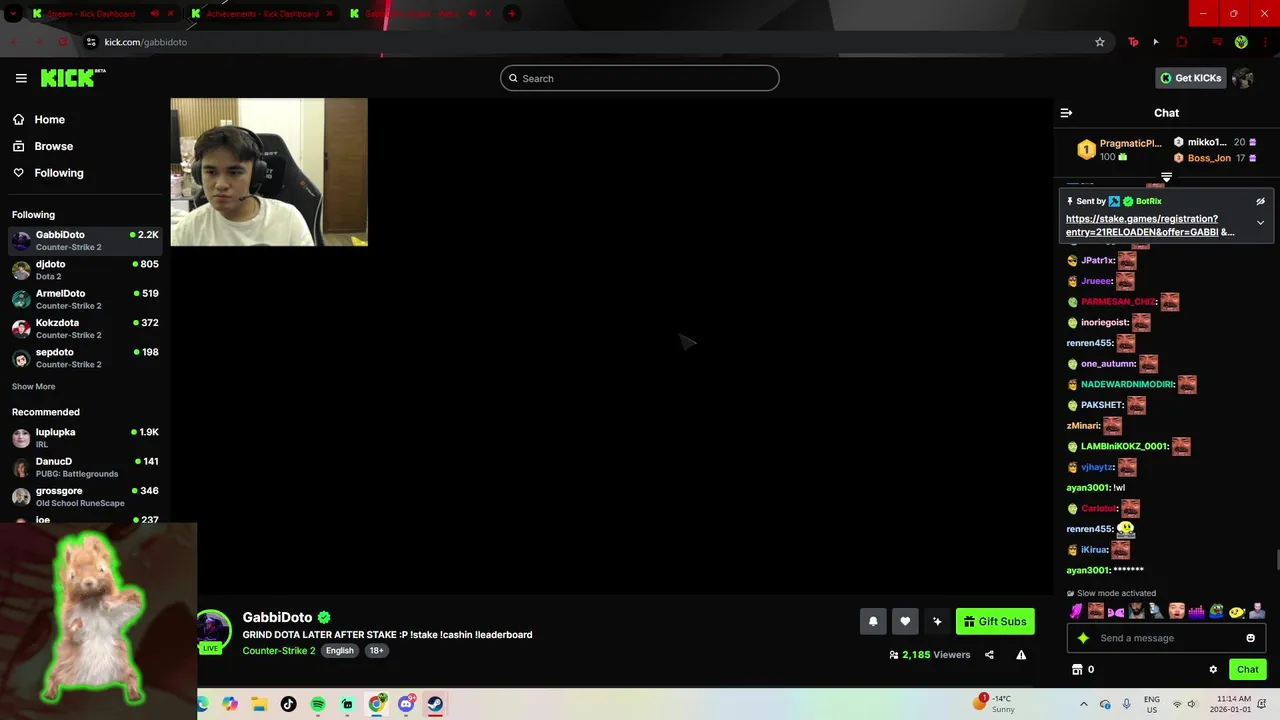Open the hamburger sidebar menu
This screenshot has width=1280, height=720.
(21, 78)
